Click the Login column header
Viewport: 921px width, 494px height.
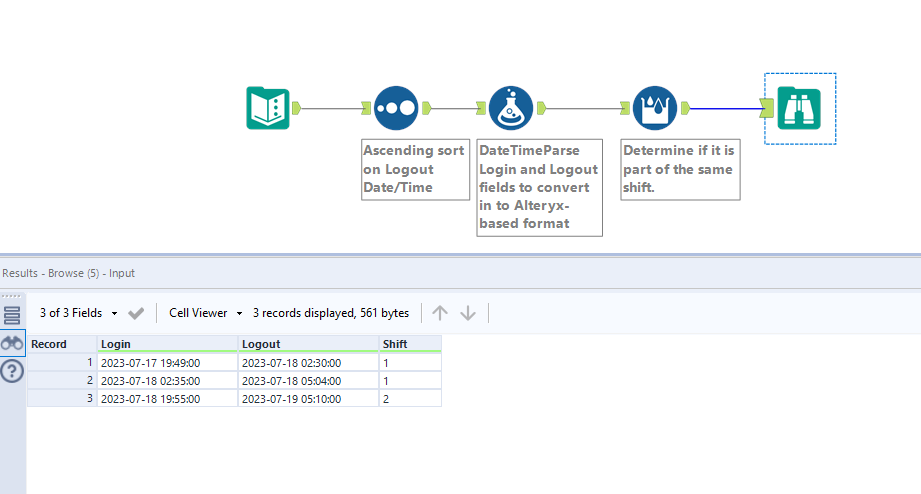pos(167,344)
